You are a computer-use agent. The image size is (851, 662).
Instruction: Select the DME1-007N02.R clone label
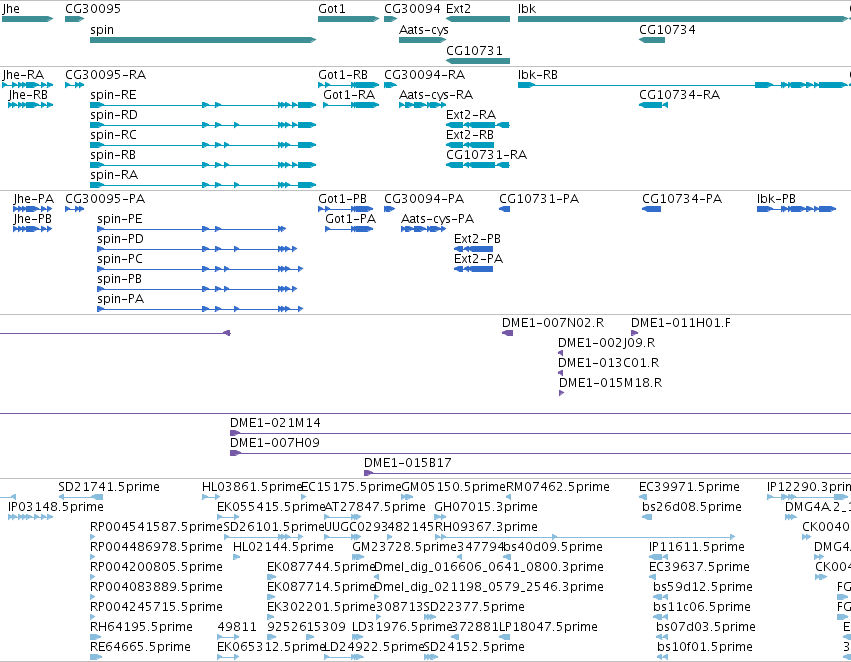coord(552,323)
